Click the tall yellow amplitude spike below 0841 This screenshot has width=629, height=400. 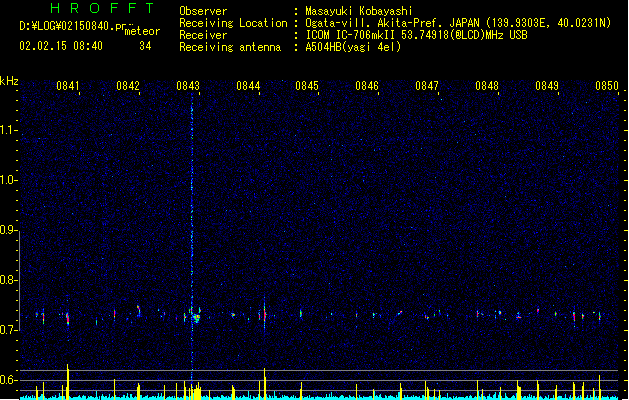[68, 381]
